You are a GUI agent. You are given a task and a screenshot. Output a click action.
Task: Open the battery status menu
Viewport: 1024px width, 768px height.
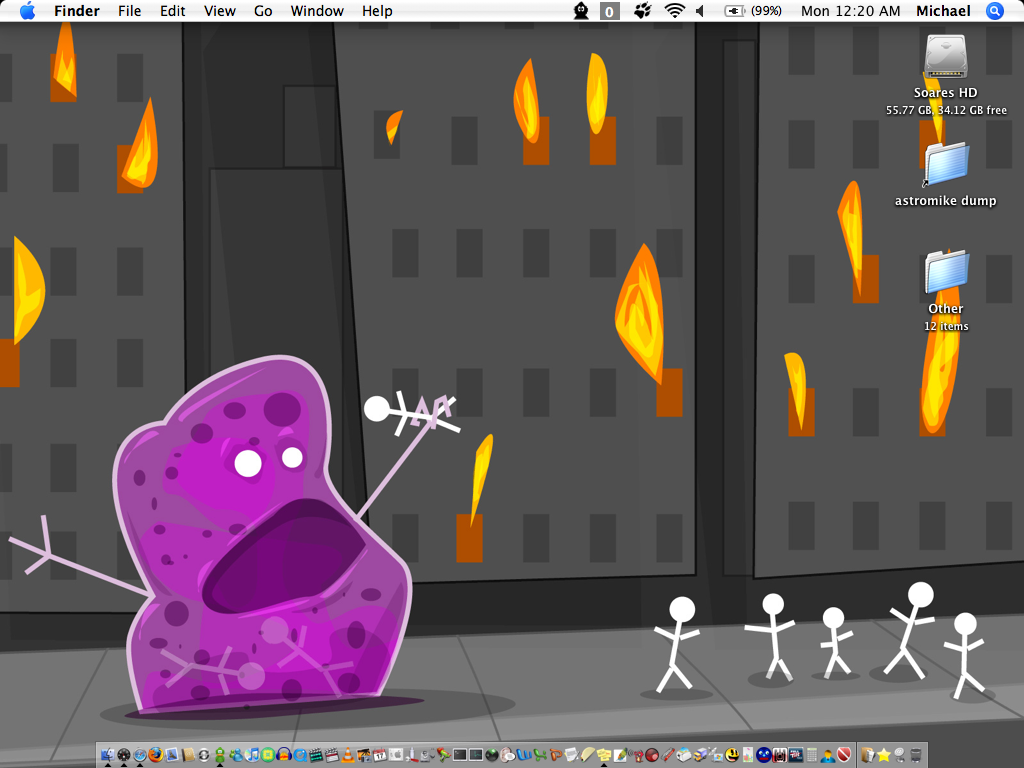pyautogui.click(x=753, y=10)
